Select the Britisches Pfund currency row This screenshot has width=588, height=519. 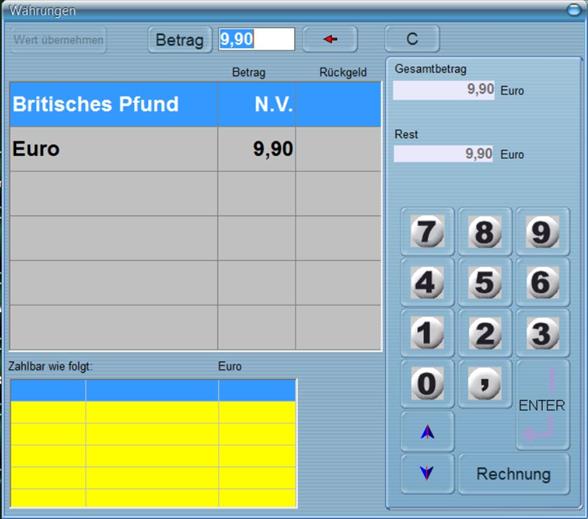195,104
